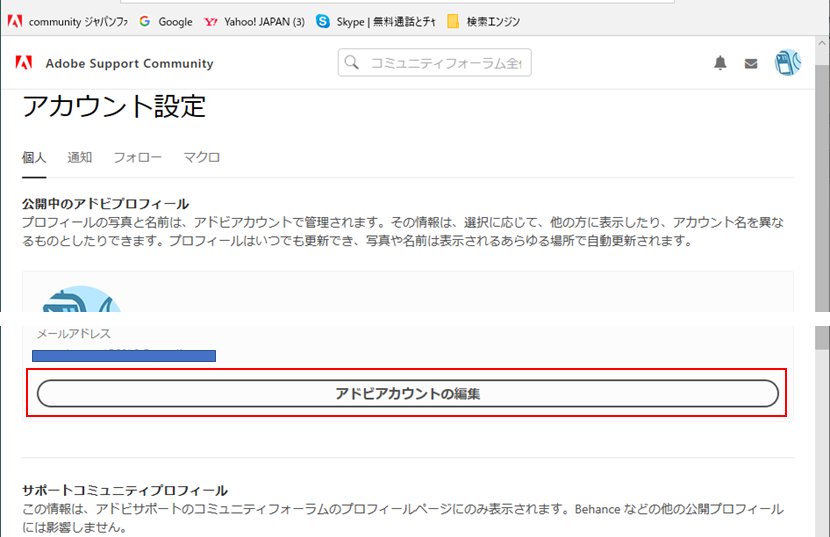This screenshot has width=830, height=537.
Task: Open the 検索エンジン bookmarks folder
Action: 483,22
